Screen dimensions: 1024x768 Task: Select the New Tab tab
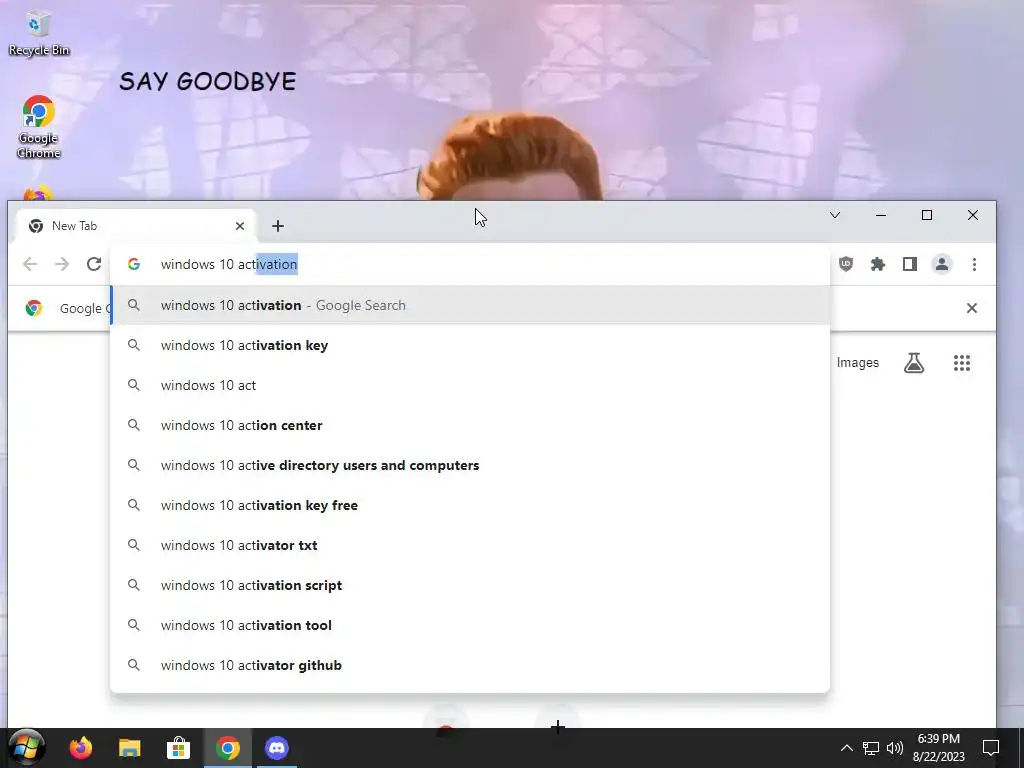point(135,226)
